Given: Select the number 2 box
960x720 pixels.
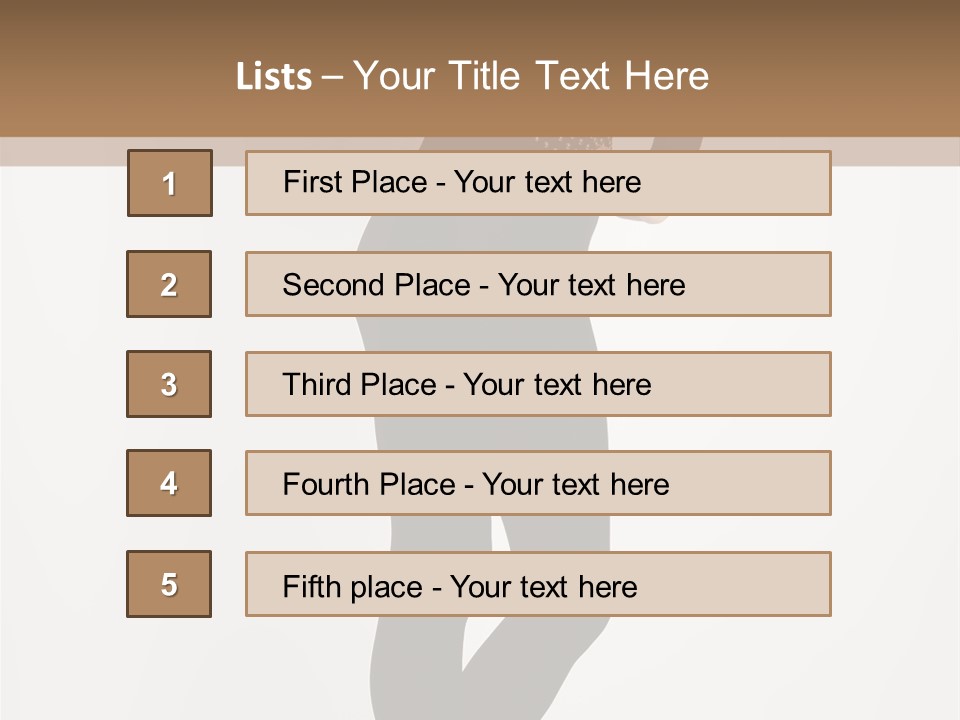Looking at the screenshot, I should coord(169,284).
